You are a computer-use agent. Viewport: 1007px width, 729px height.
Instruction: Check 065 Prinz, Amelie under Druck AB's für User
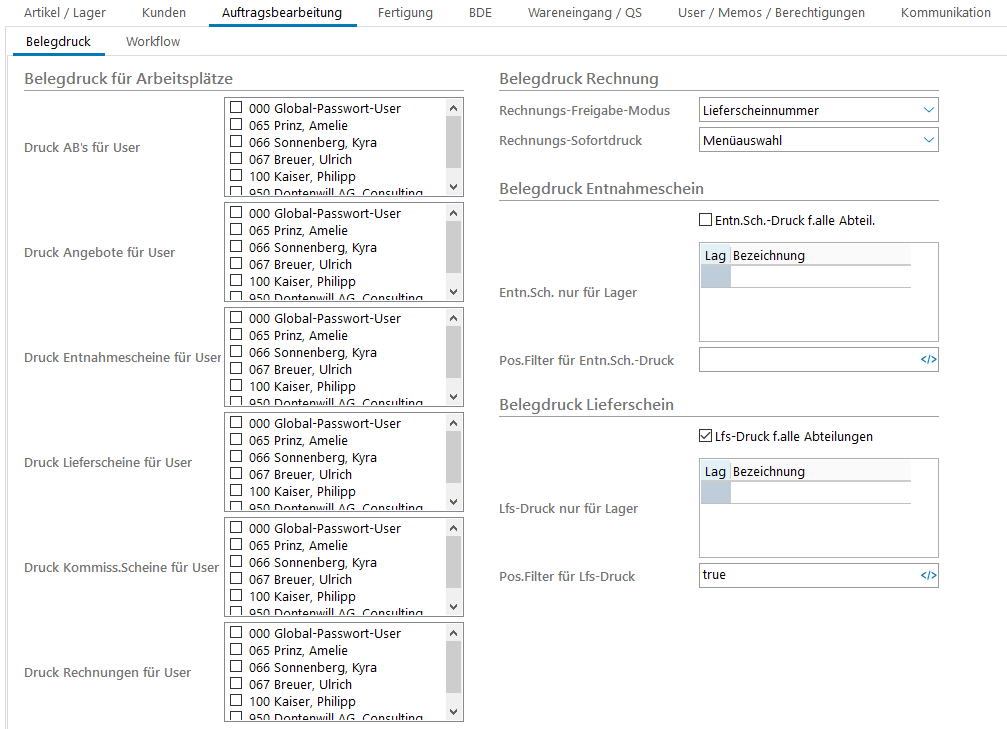[236, 125]
